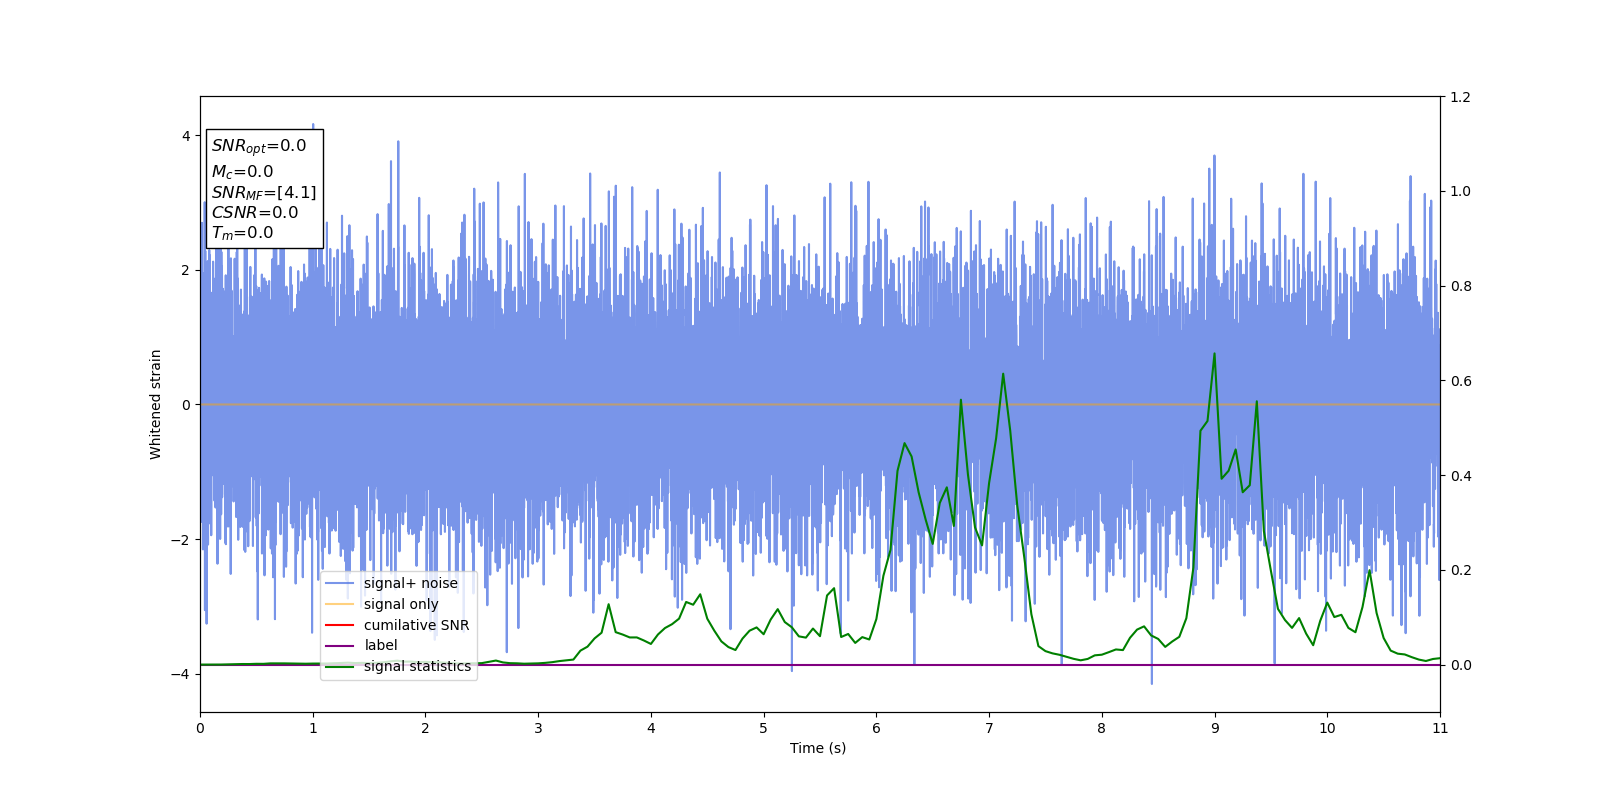Click the red cumilative SNR legend line
The width and height of the screenshot is (1600, 800).
340,625
